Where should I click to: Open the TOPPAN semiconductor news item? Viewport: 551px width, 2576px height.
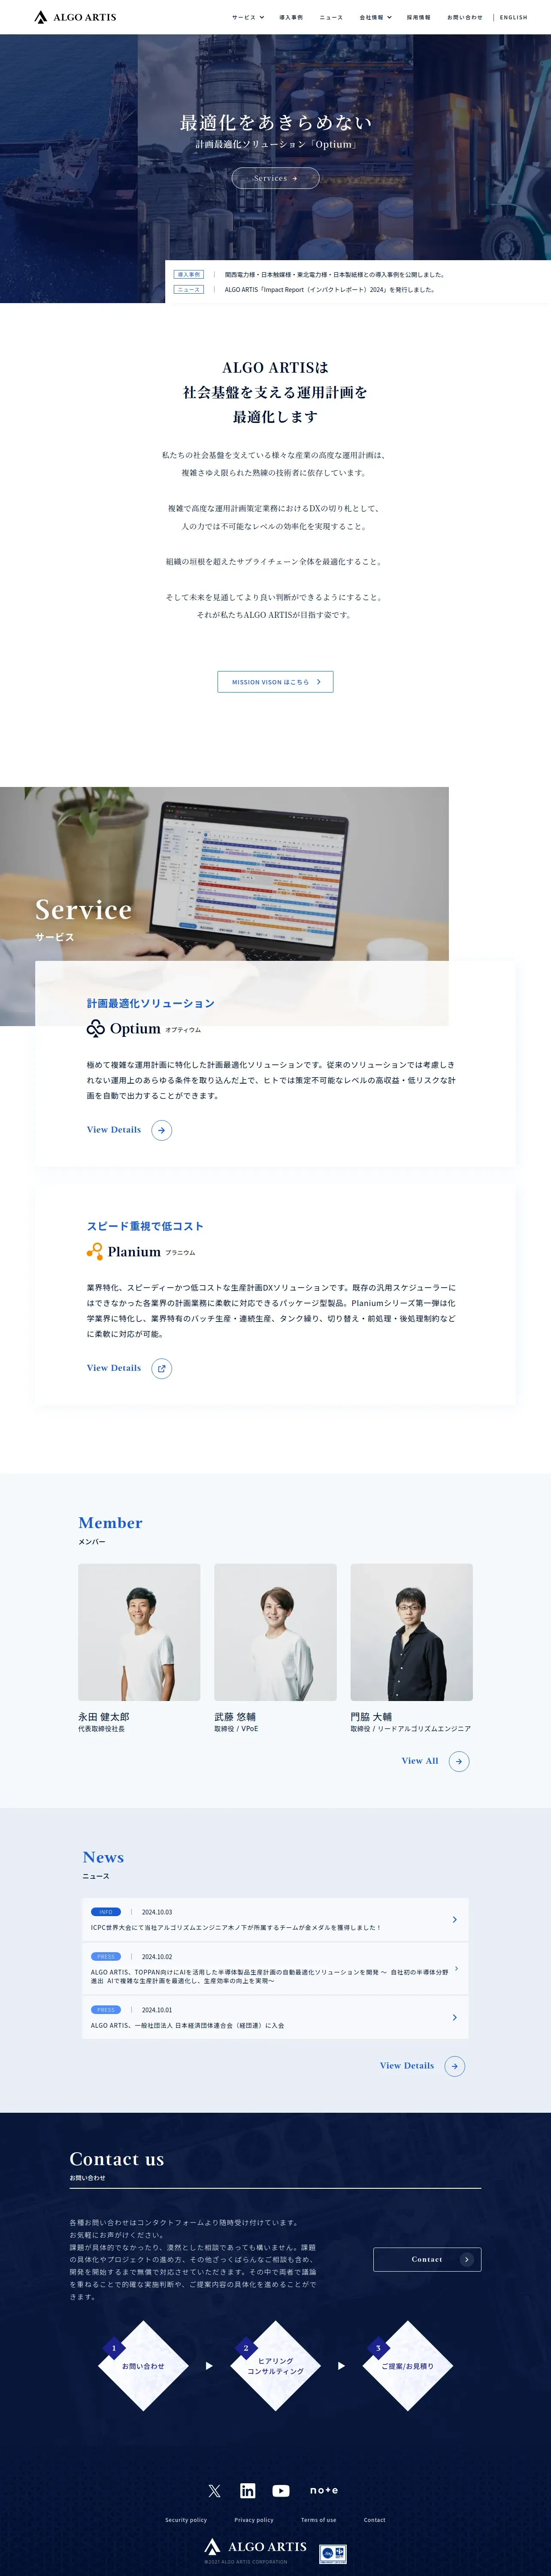coord(275,1968)
